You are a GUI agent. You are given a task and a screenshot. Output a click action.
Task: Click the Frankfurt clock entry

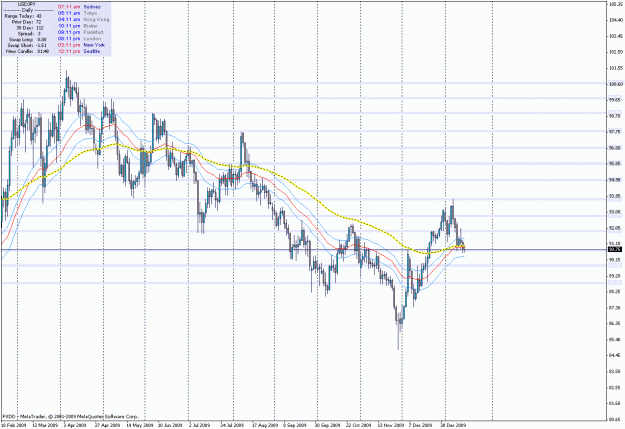coord(81,32)
